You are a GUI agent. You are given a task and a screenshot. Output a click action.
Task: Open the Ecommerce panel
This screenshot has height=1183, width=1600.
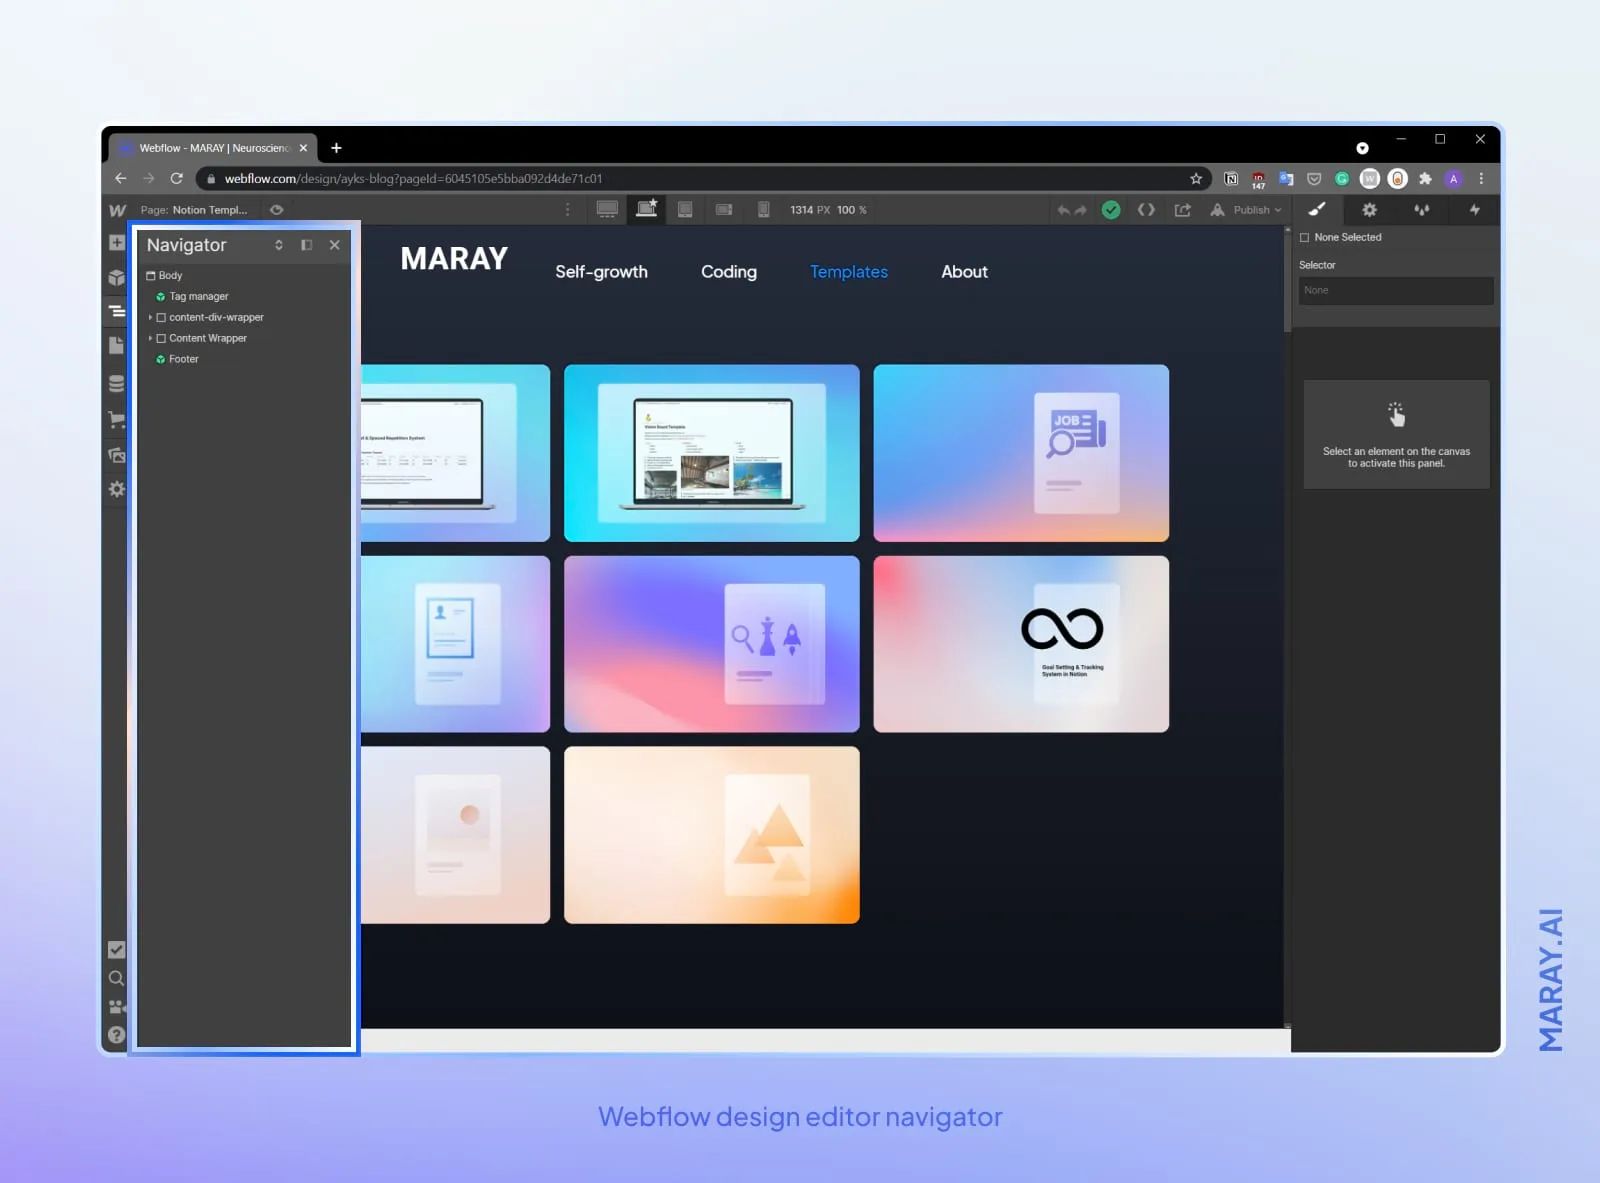click(117, 420)
